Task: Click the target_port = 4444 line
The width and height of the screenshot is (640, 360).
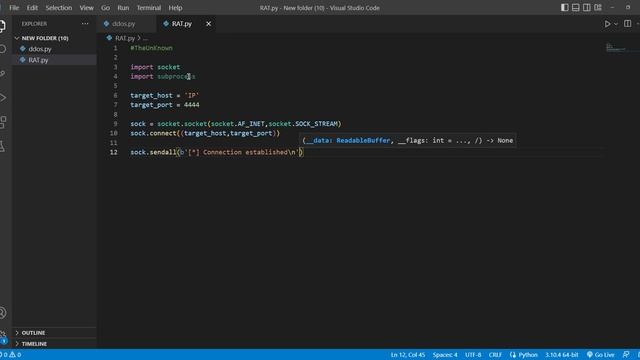Action: pos(165,105)
